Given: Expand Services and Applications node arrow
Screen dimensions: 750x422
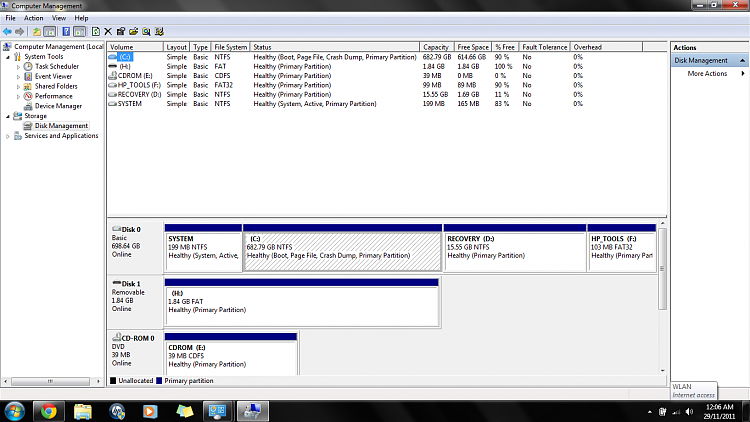Looking at the screenshot, I should coord(8,136).
